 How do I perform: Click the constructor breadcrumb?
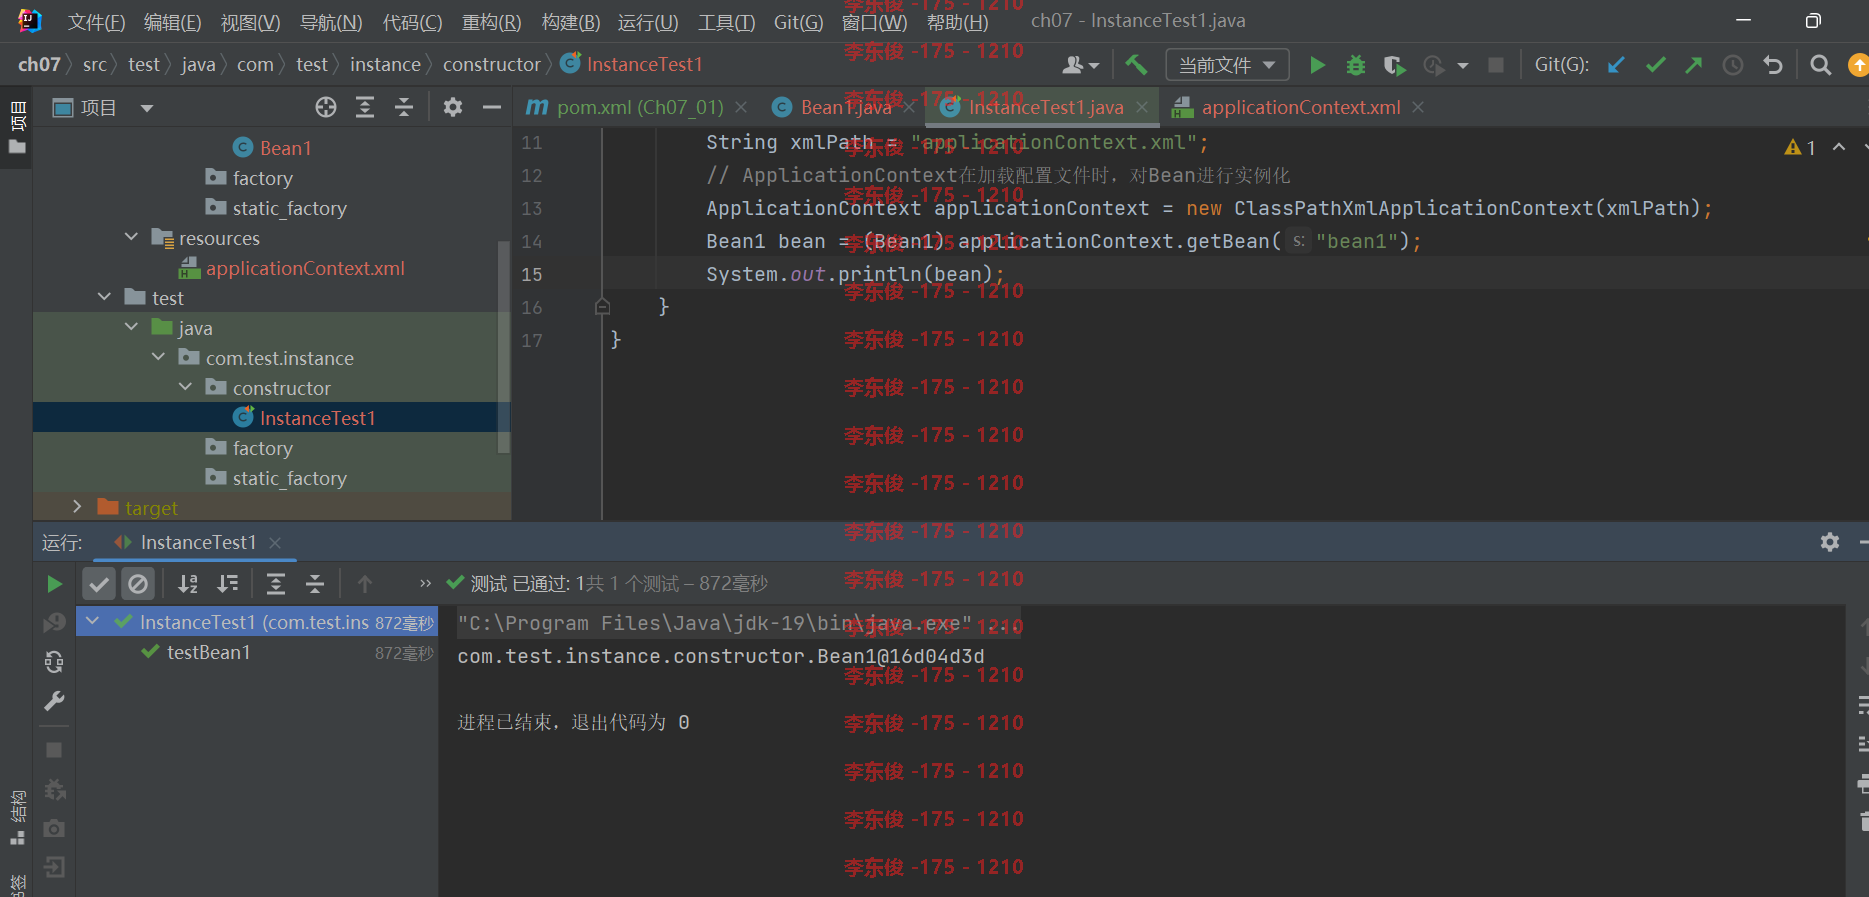point(492,65)
